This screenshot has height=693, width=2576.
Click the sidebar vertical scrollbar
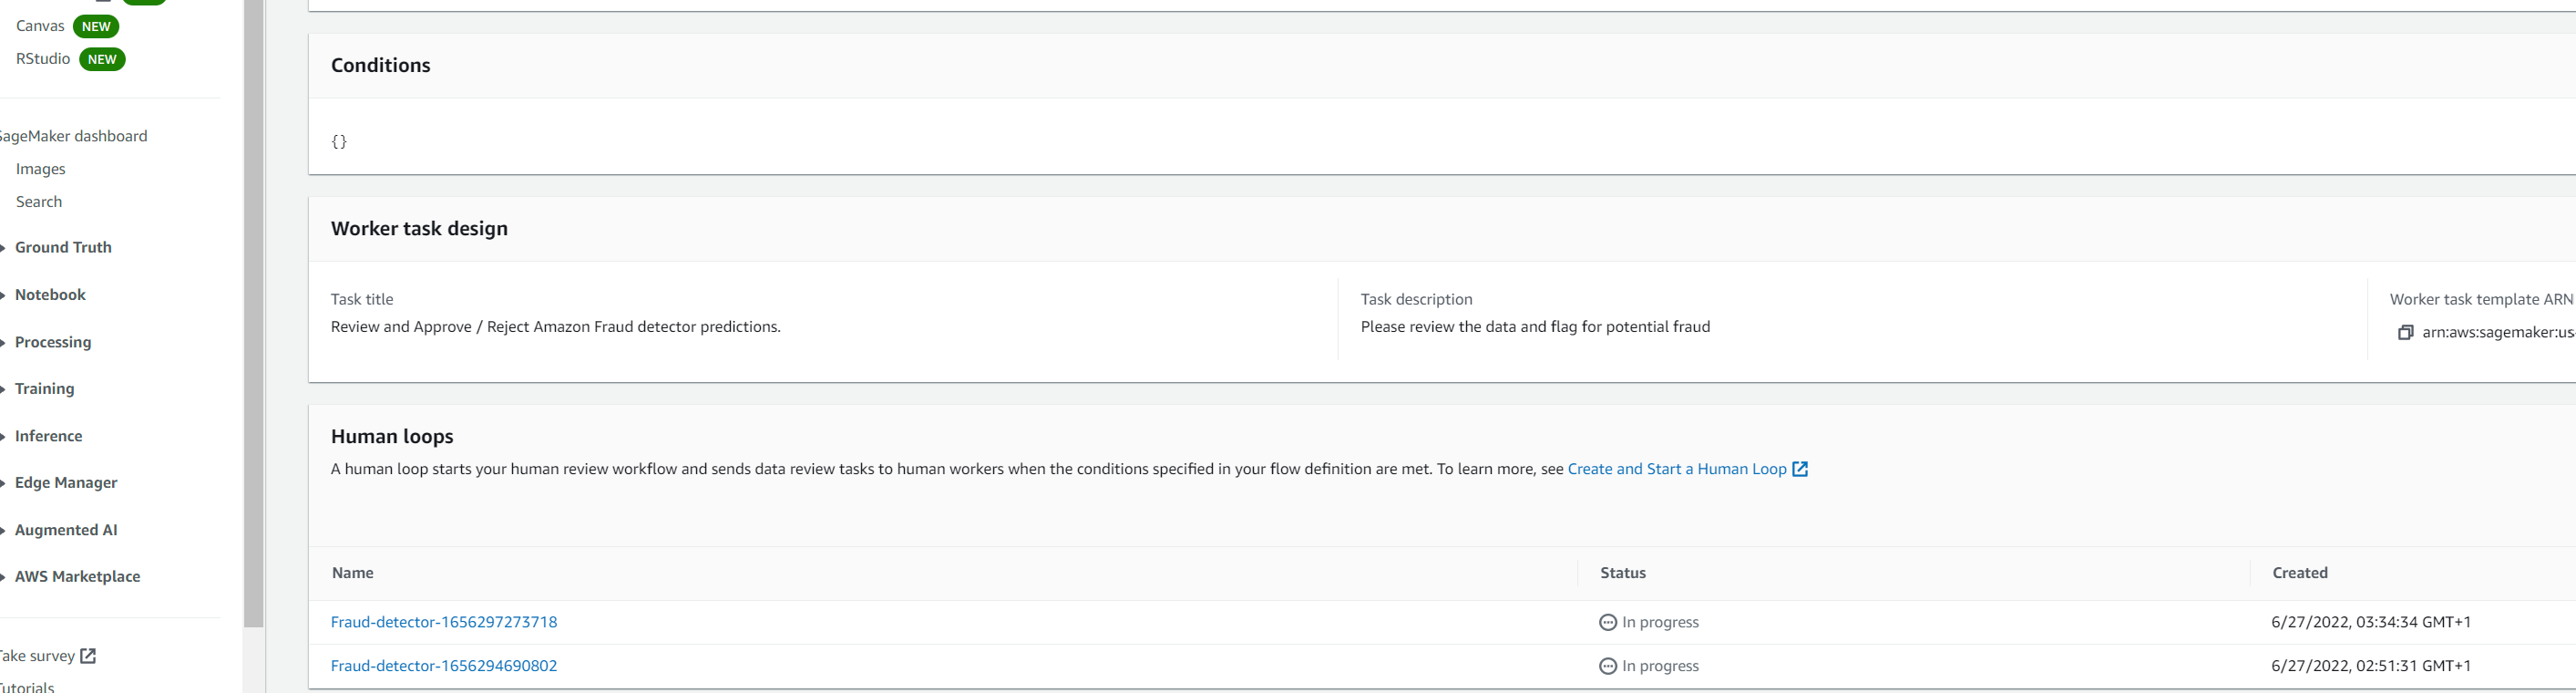[254, 300]
